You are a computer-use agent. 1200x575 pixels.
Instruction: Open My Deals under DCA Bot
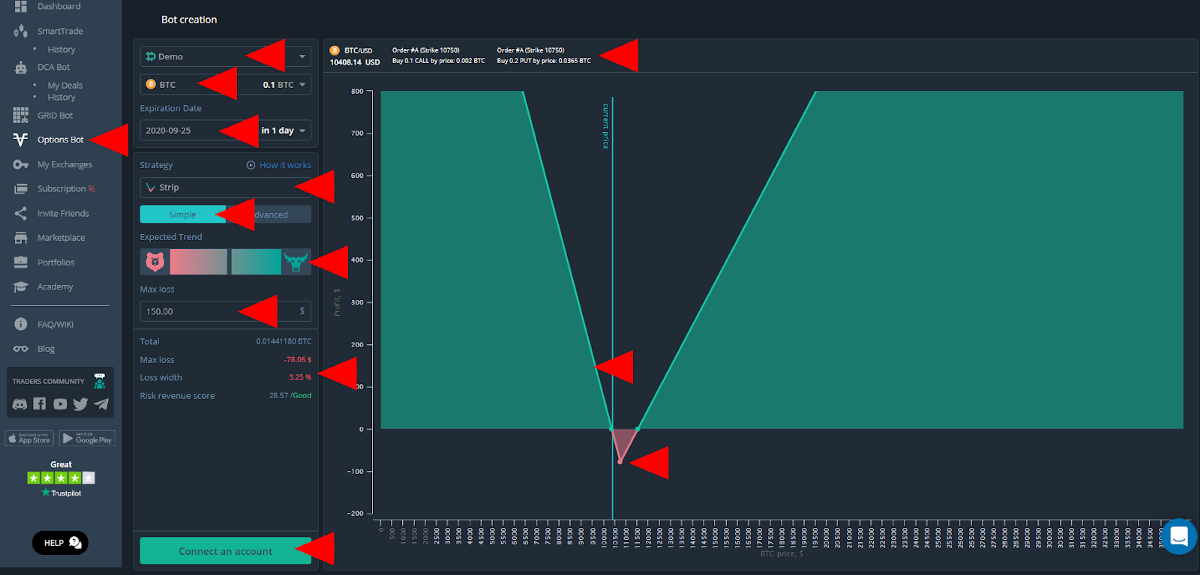click(65, 85)
